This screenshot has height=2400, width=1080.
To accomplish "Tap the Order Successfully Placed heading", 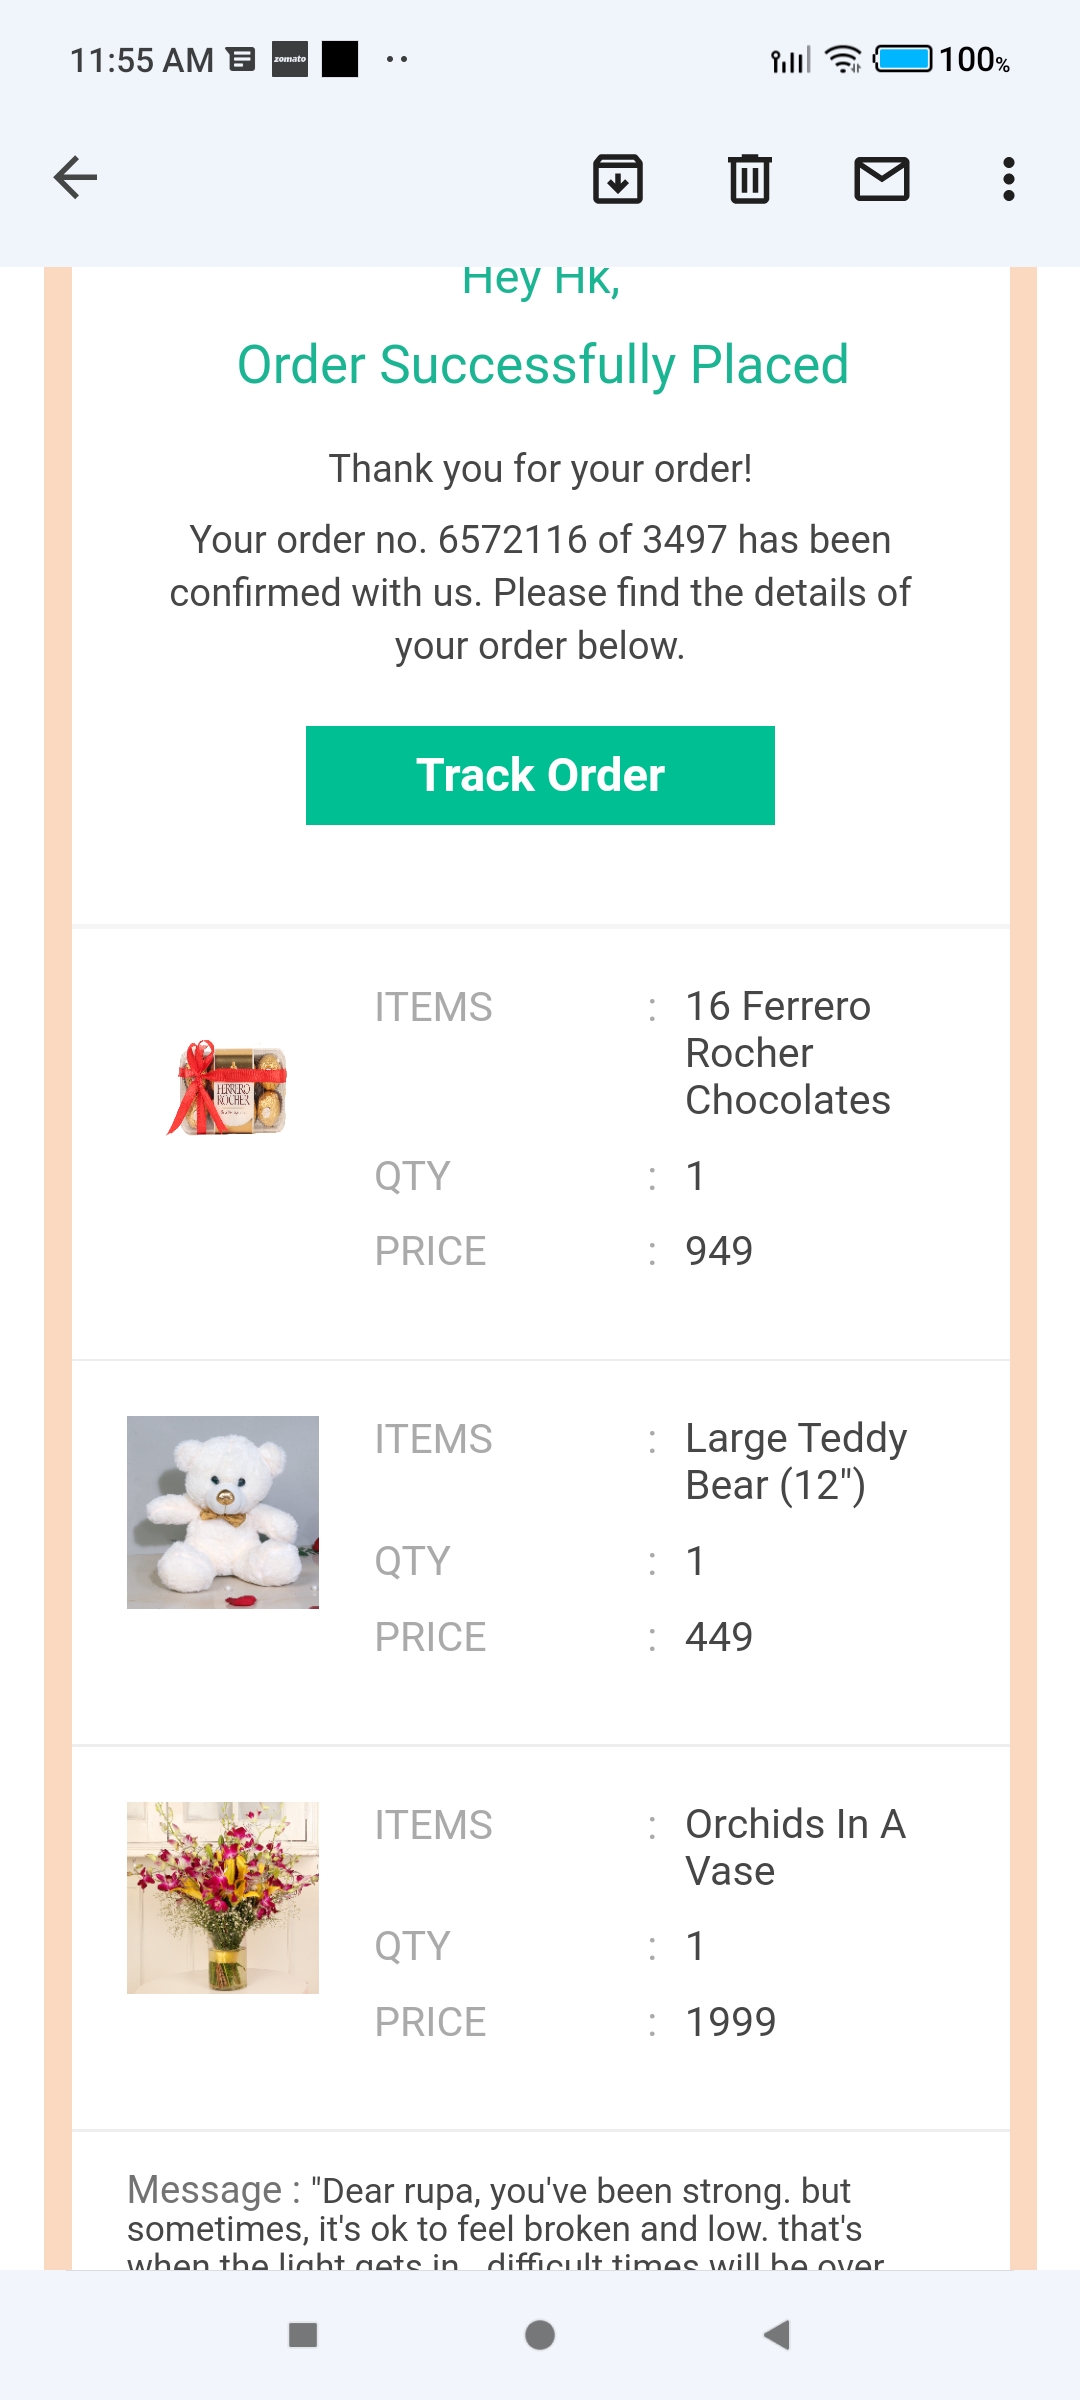I will [x=542, y=365].
